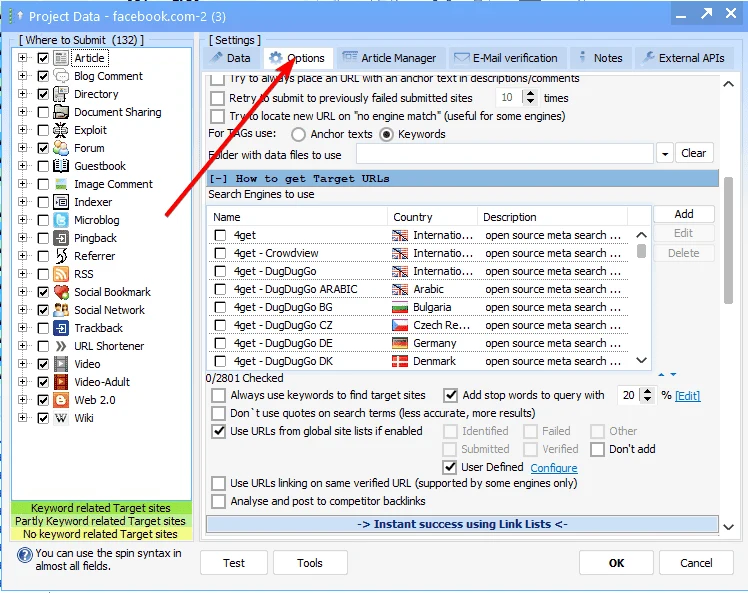The width and height of the screenshot is (748, 593).
Task: Click the Denmark flag in DugDugGo DK row
Action: [x=400, y=362]
